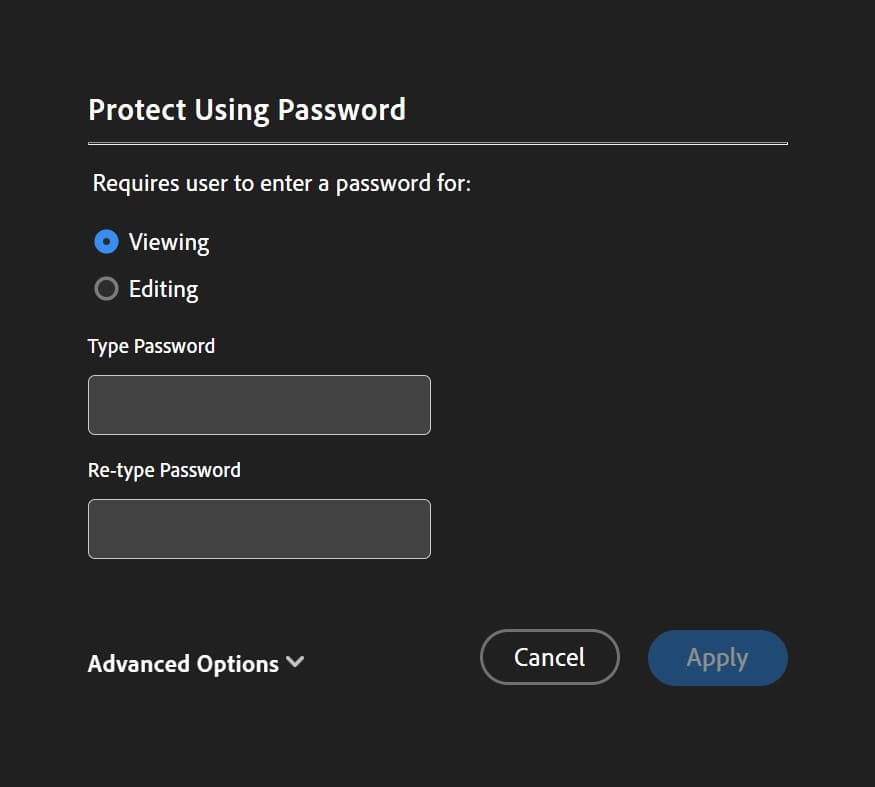The width and height of the screenshot is (875, 787).
Task: Click the down chevron beside Advanced Options
Action: coord(295,662)
